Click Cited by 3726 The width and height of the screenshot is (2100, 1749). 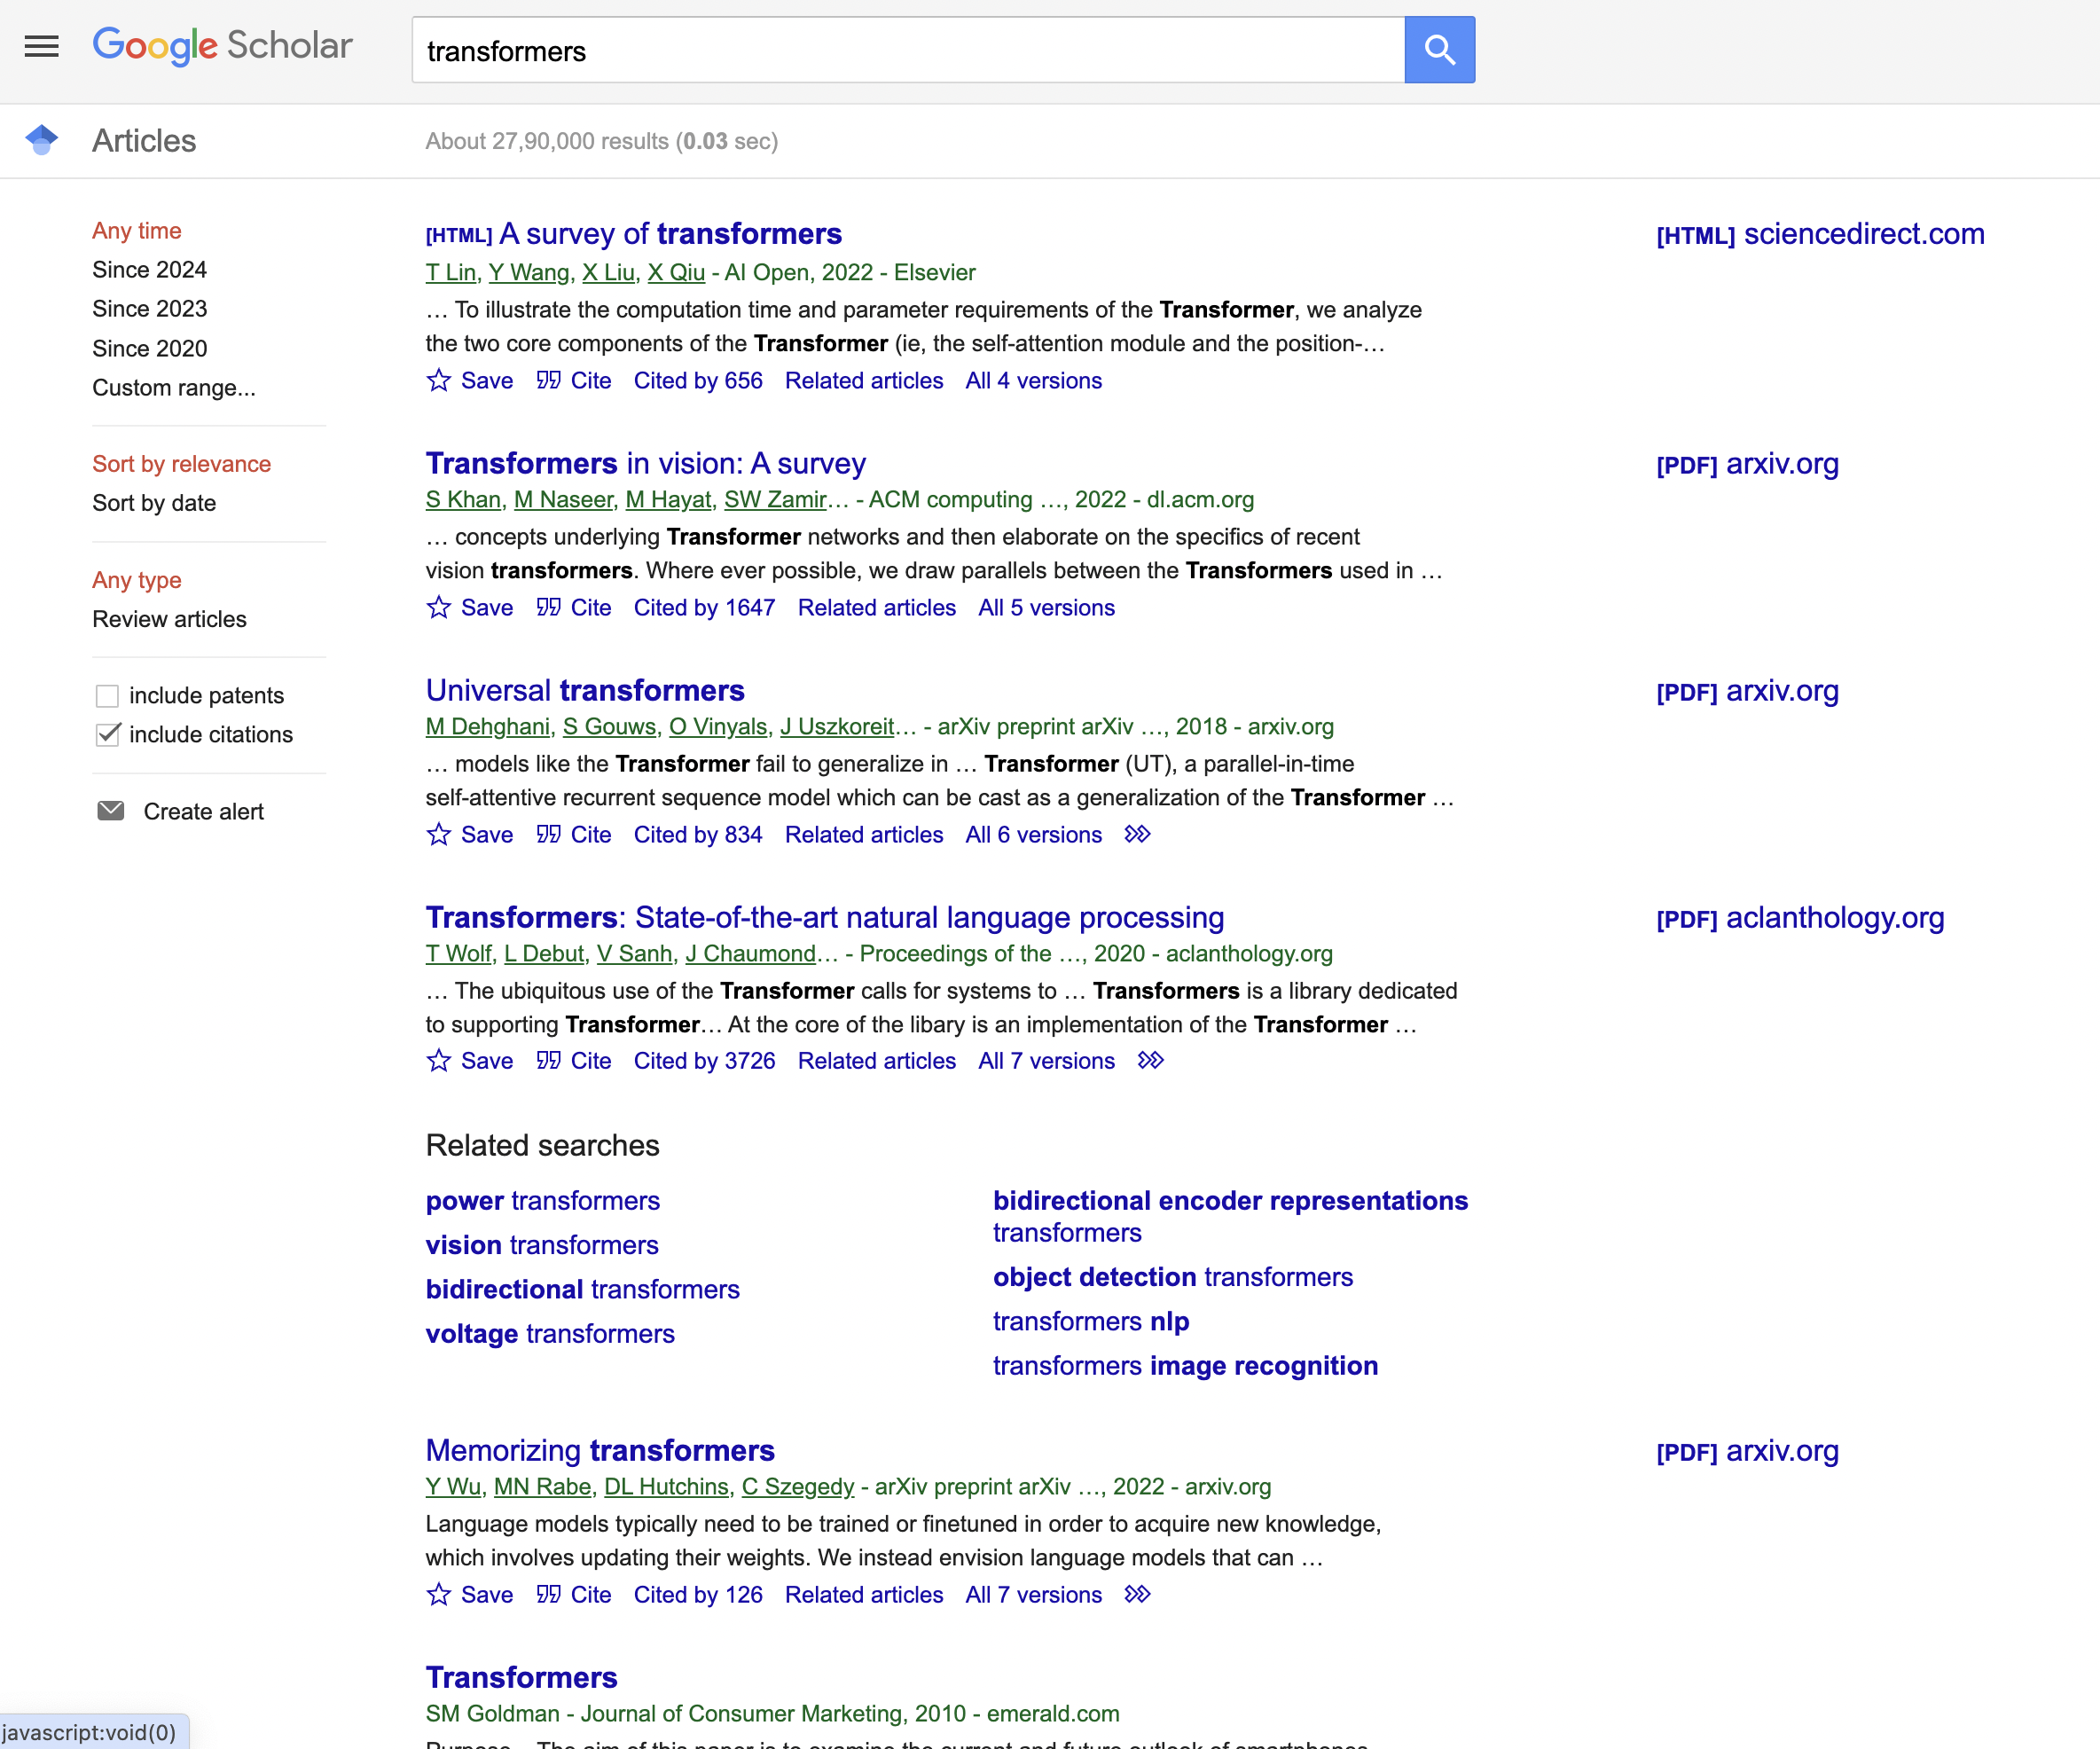coord(704,1061)
